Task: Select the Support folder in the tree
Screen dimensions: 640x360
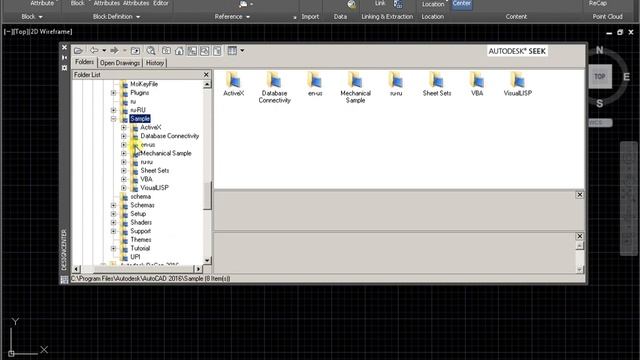Action: click(x=140, y=231)
